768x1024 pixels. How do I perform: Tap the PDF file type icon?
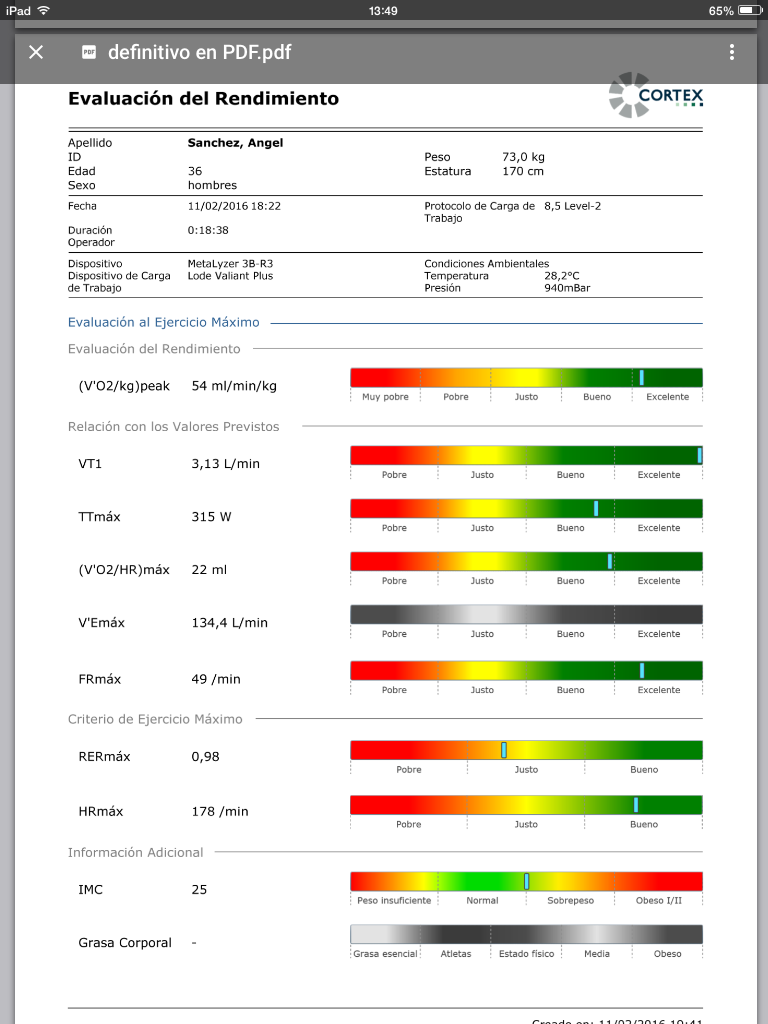(89, 52)
